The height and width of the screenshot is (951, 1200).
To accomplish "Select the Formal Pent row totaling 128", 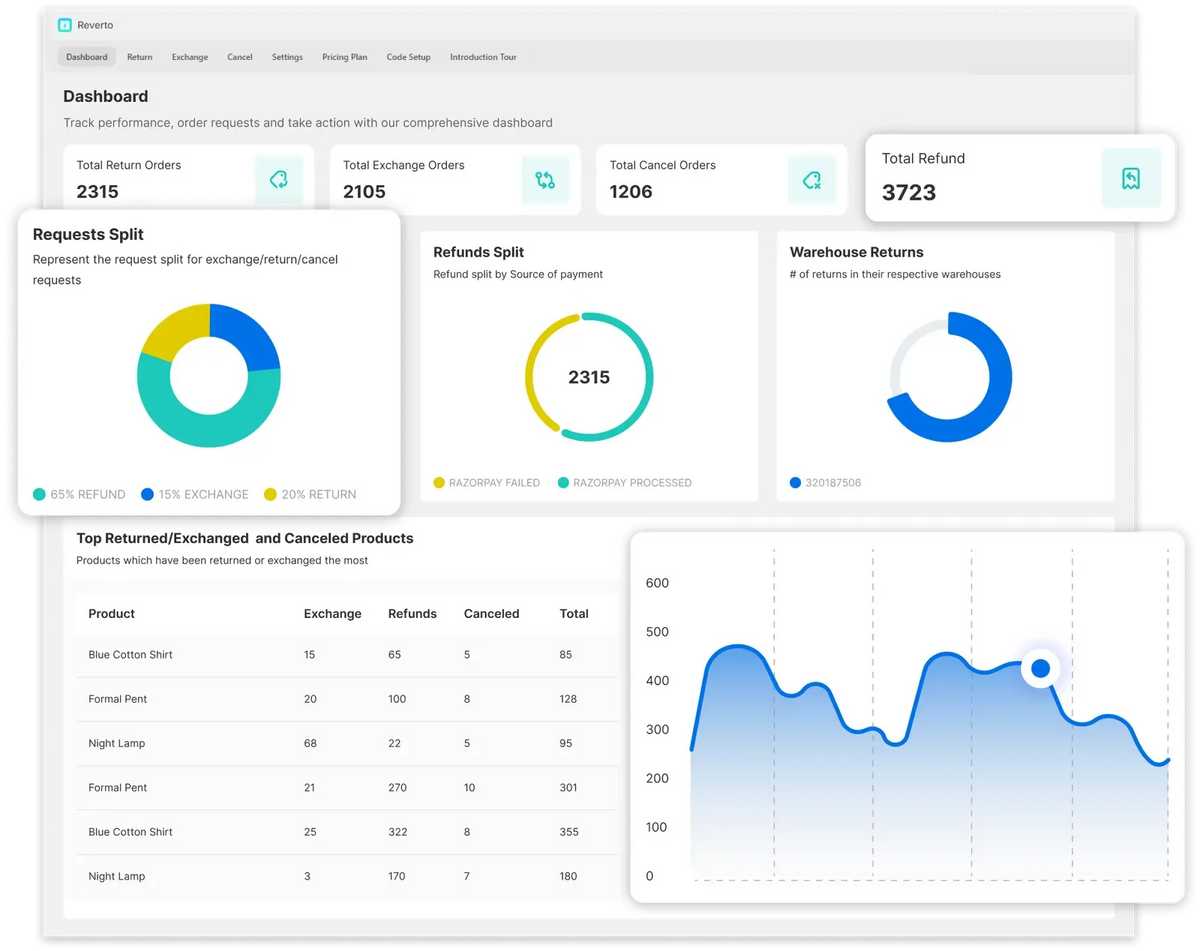I will [x=347, y=699].
